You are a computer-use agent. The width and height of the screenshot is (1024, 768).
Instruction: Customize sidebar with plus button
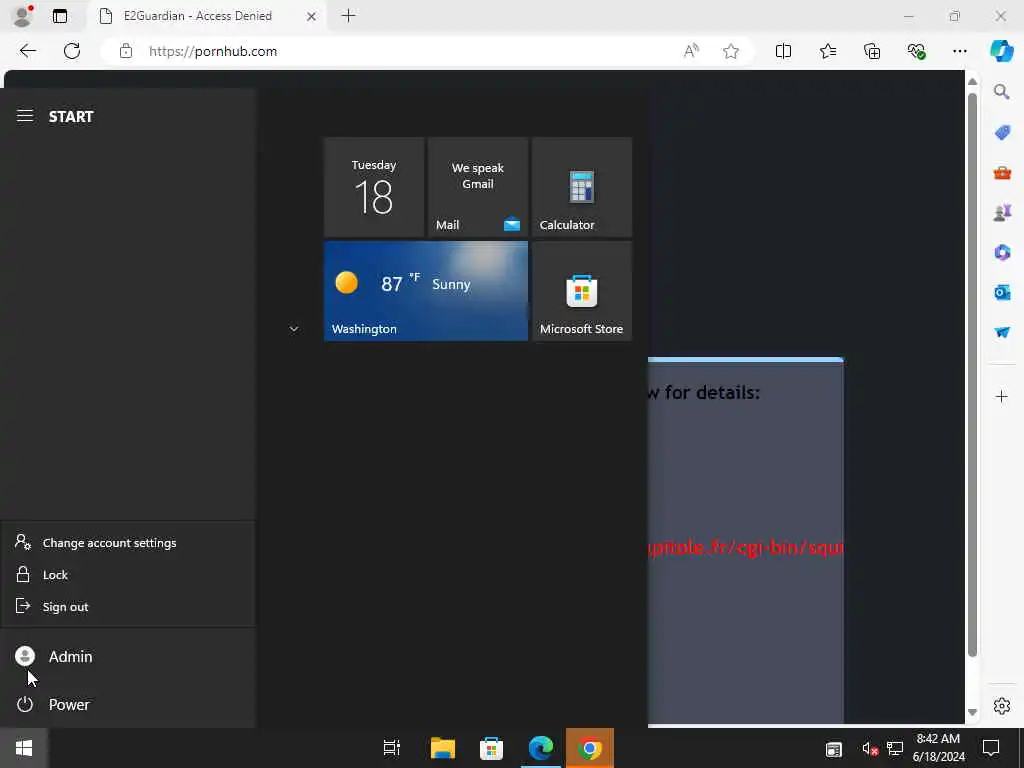pyautogui.click(x=1002, y=396)
